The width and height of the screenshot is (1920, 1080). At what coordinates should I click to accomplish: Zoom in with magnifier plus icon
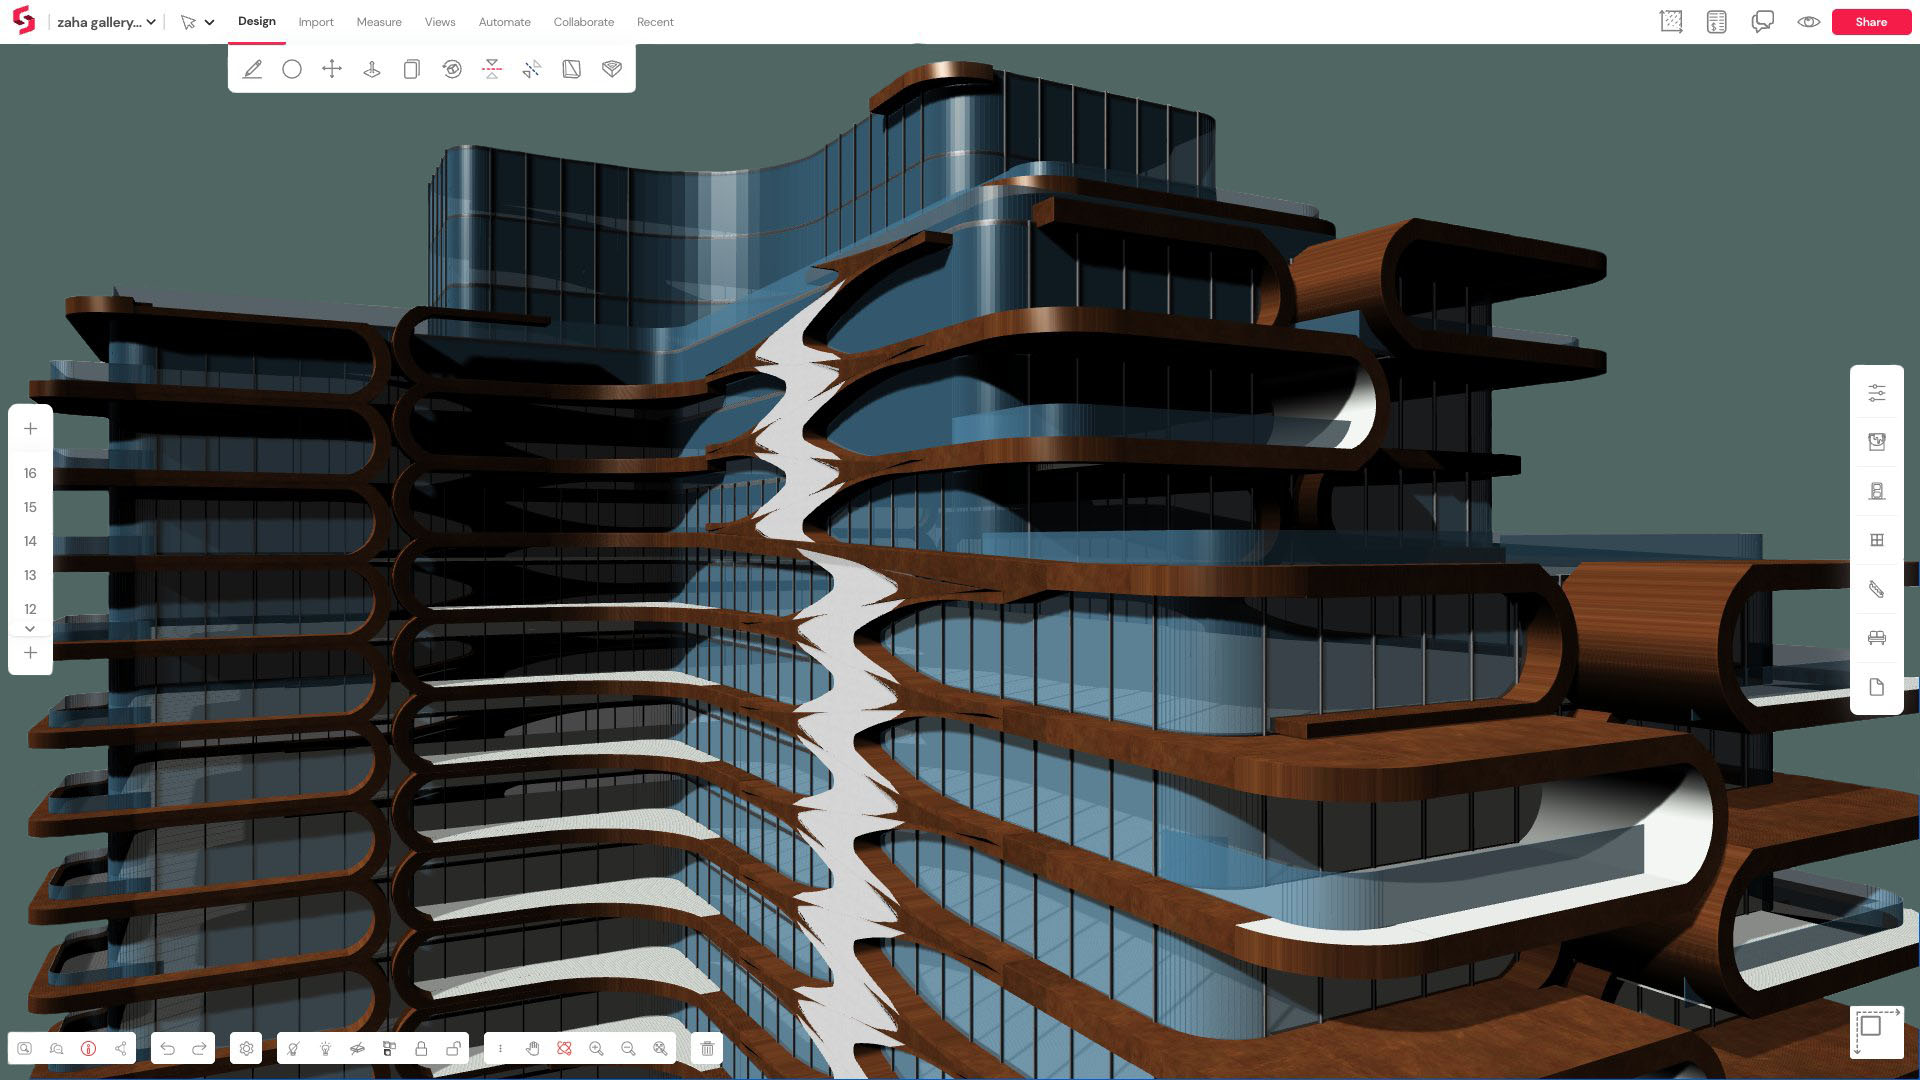point(596,1048)
